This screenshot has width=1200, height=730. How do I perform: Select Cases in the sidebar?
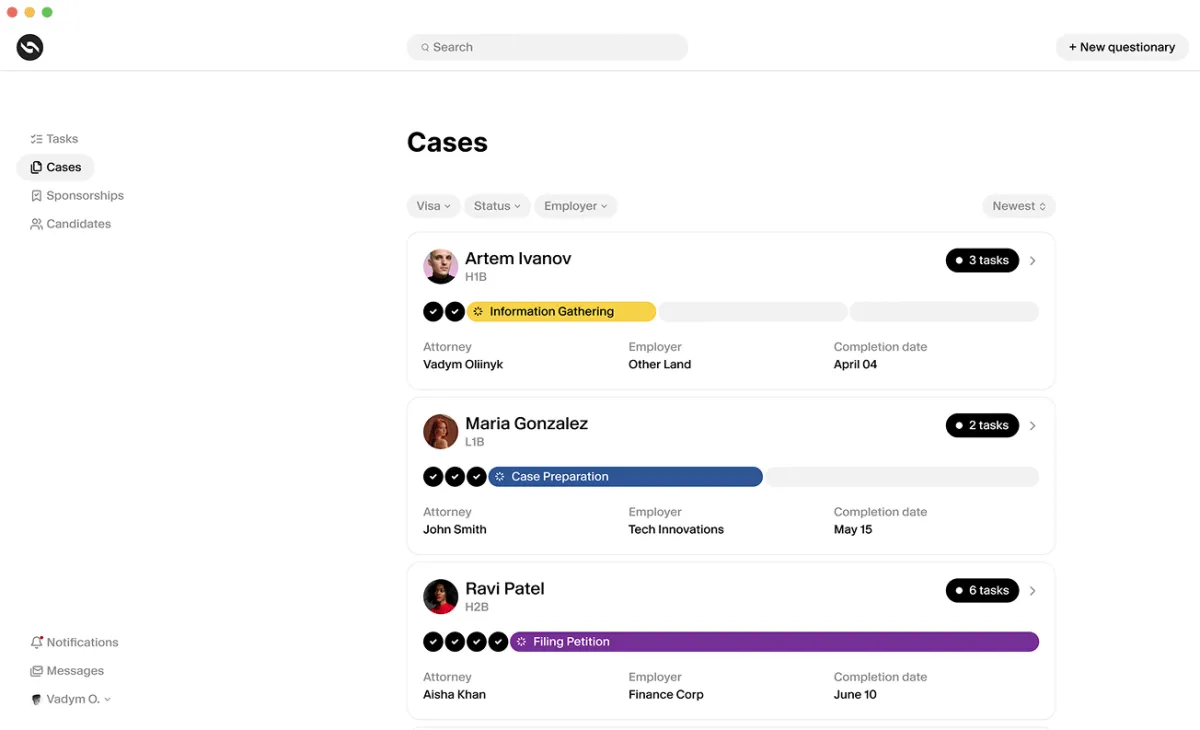pos(55,167)
